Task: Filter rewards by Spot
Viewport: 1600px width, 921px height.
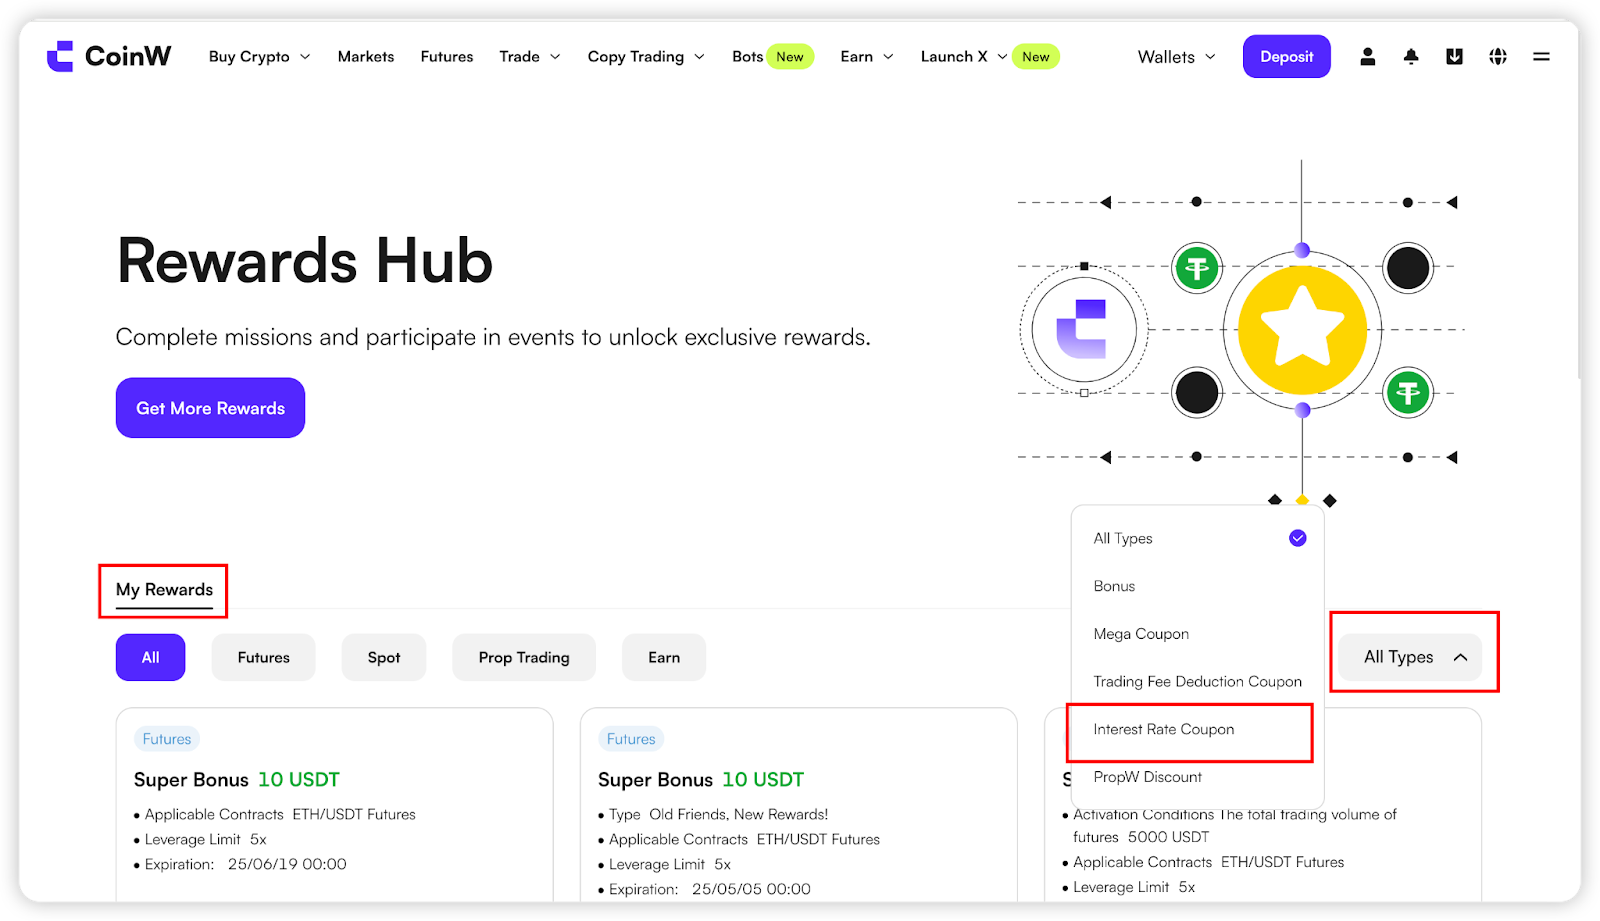Action: (x=384, y=657)
